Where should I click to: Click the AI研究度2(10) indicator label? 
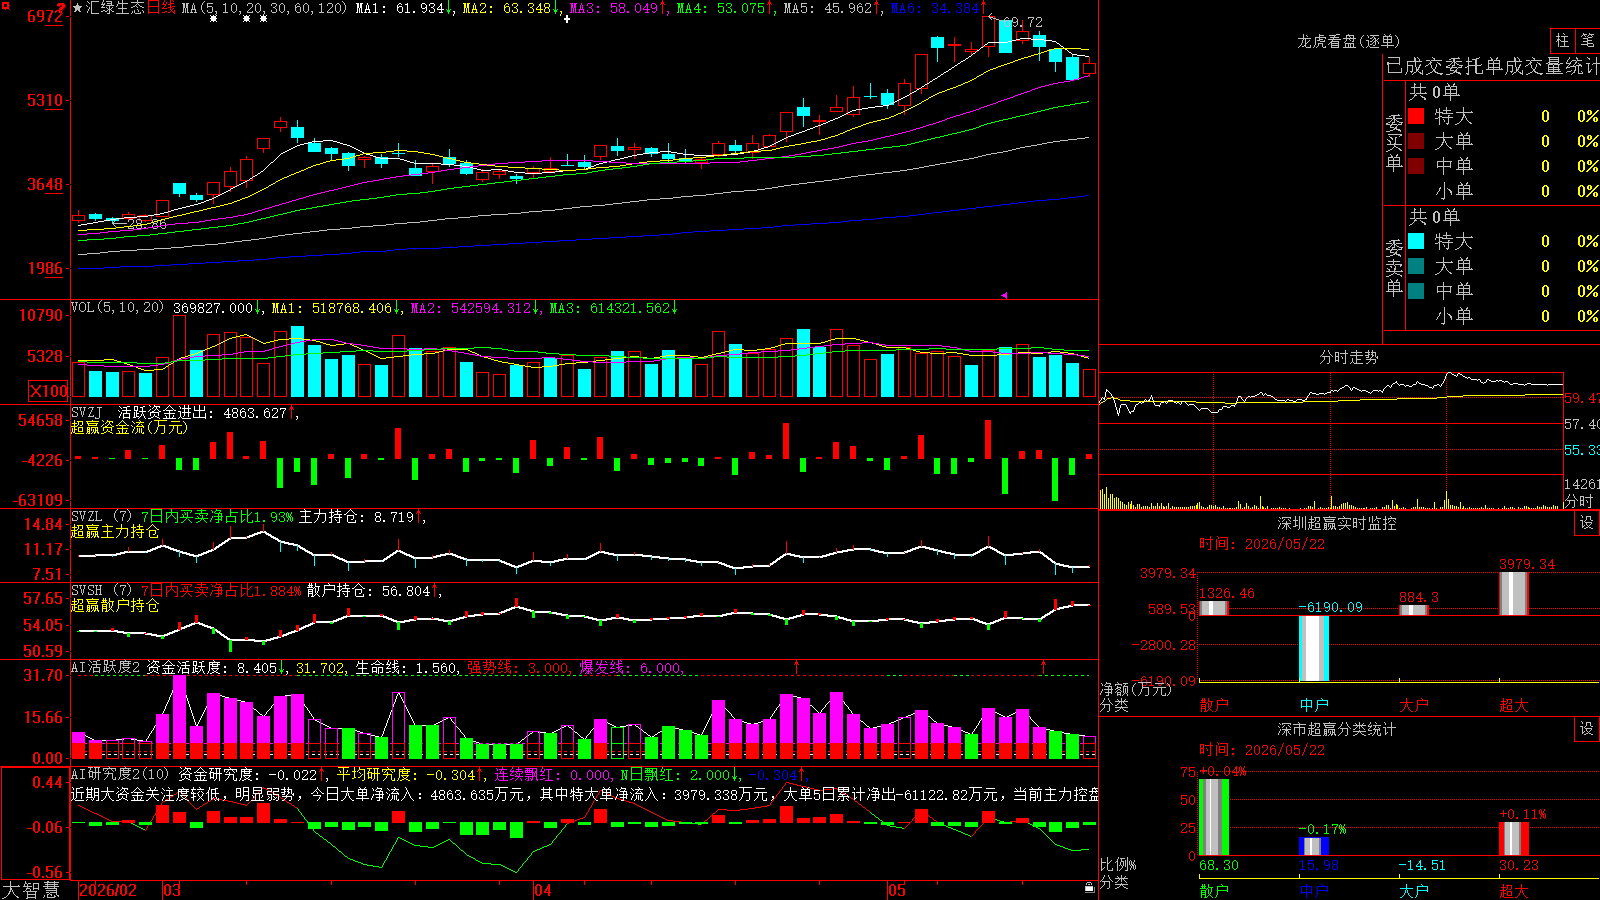click(121, 774)
